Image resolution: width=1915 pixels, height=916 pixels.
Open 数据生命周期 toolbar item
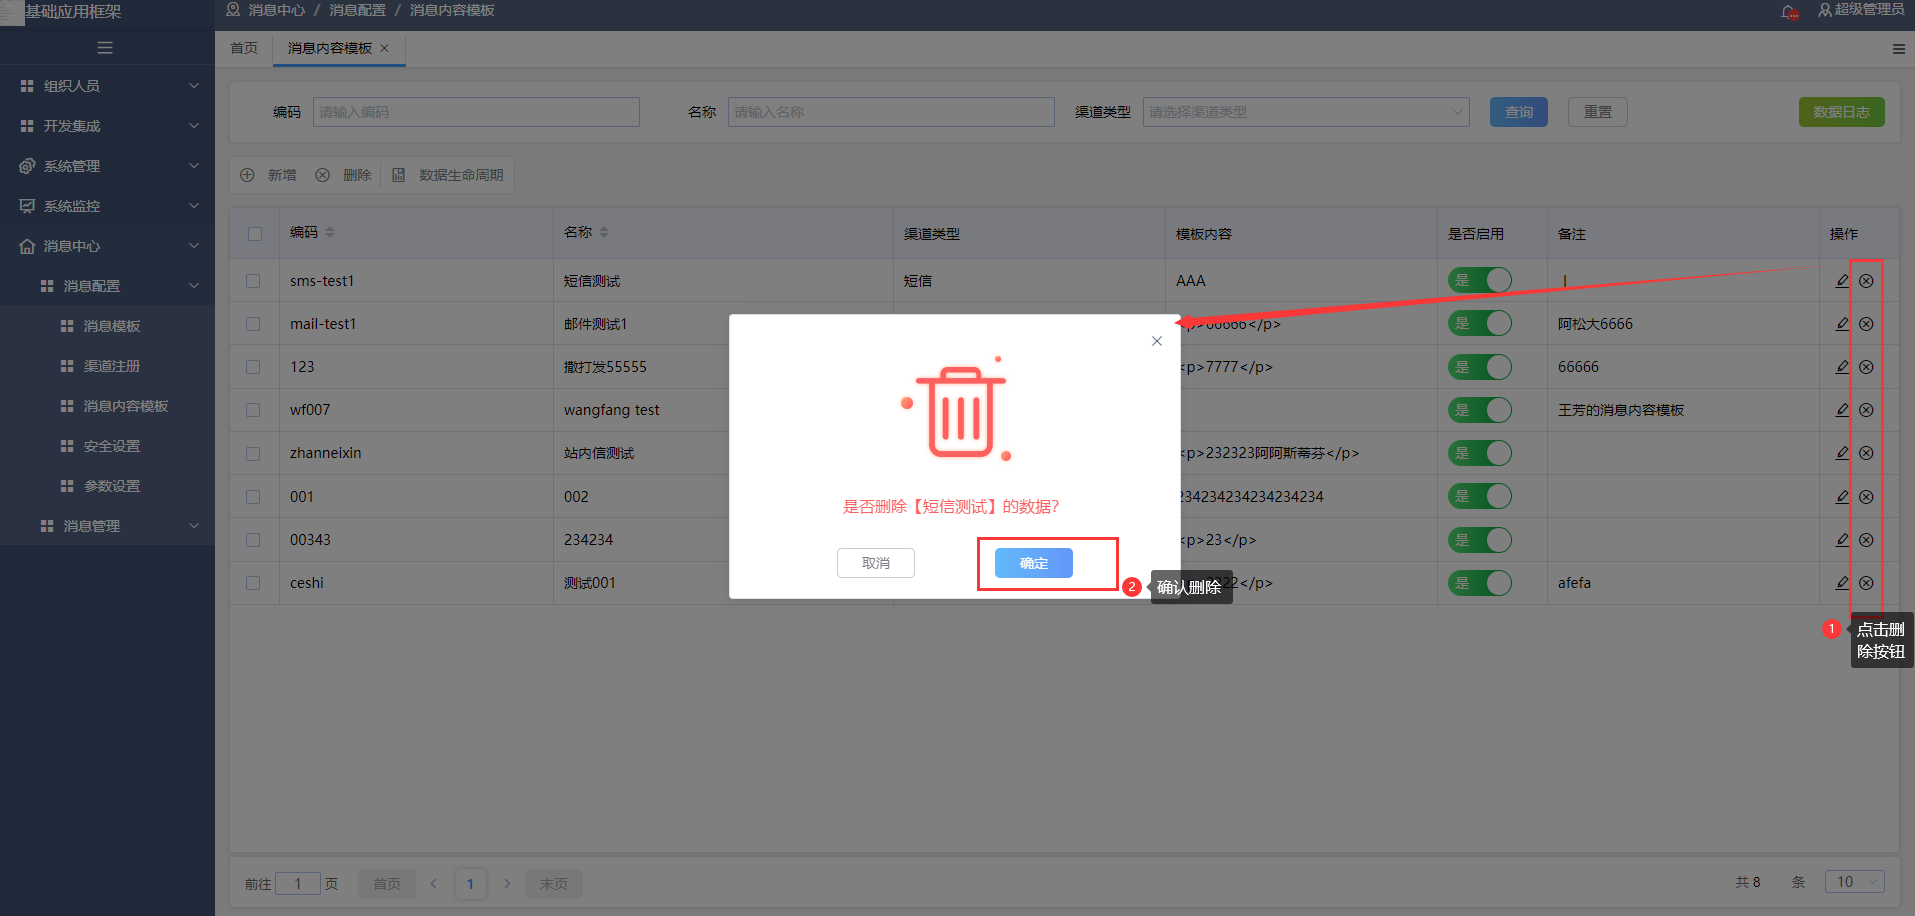pyautogui.click(x=448, y=175)
